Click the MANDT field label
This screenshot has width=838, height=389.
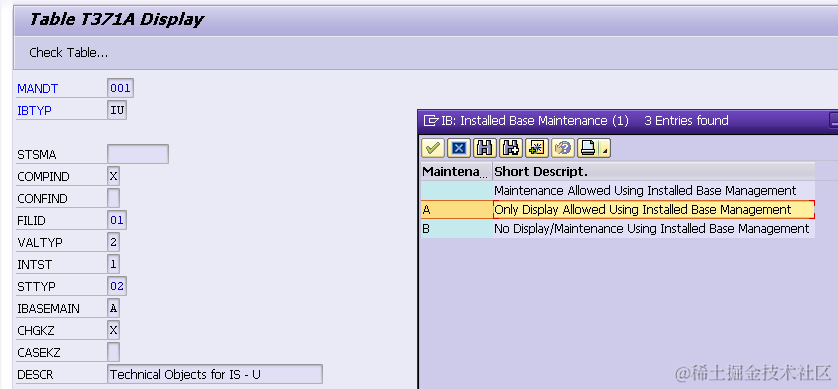[37, 89]
